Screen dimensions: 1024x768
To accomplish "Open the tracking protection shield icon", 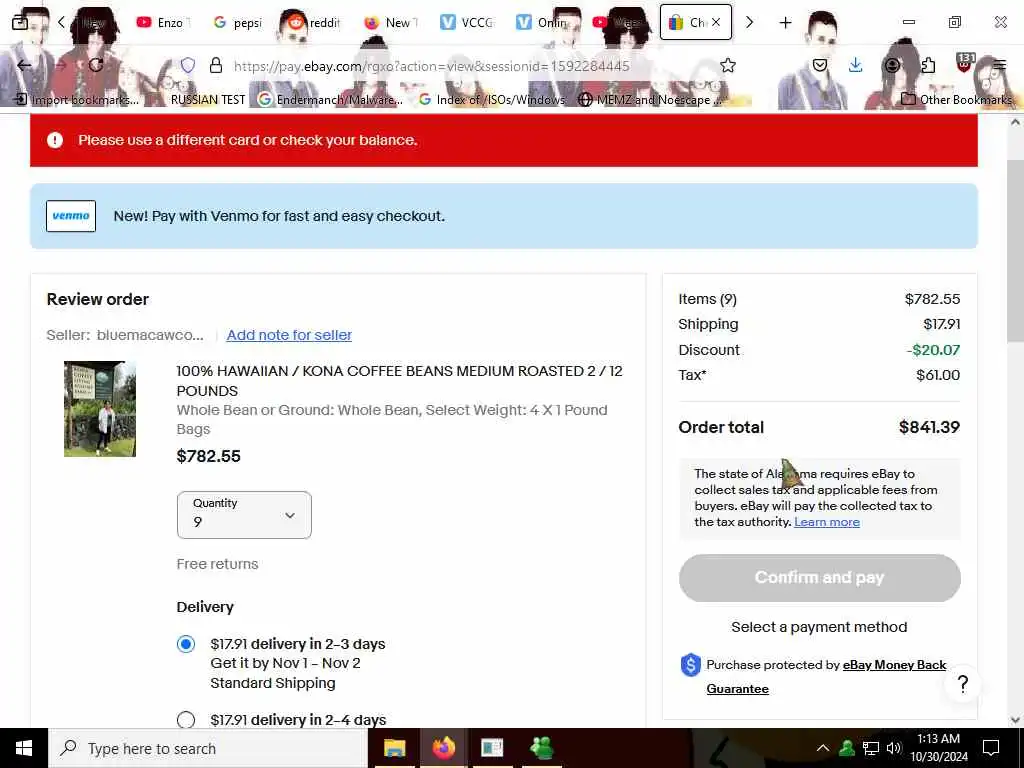I will 188,65.
